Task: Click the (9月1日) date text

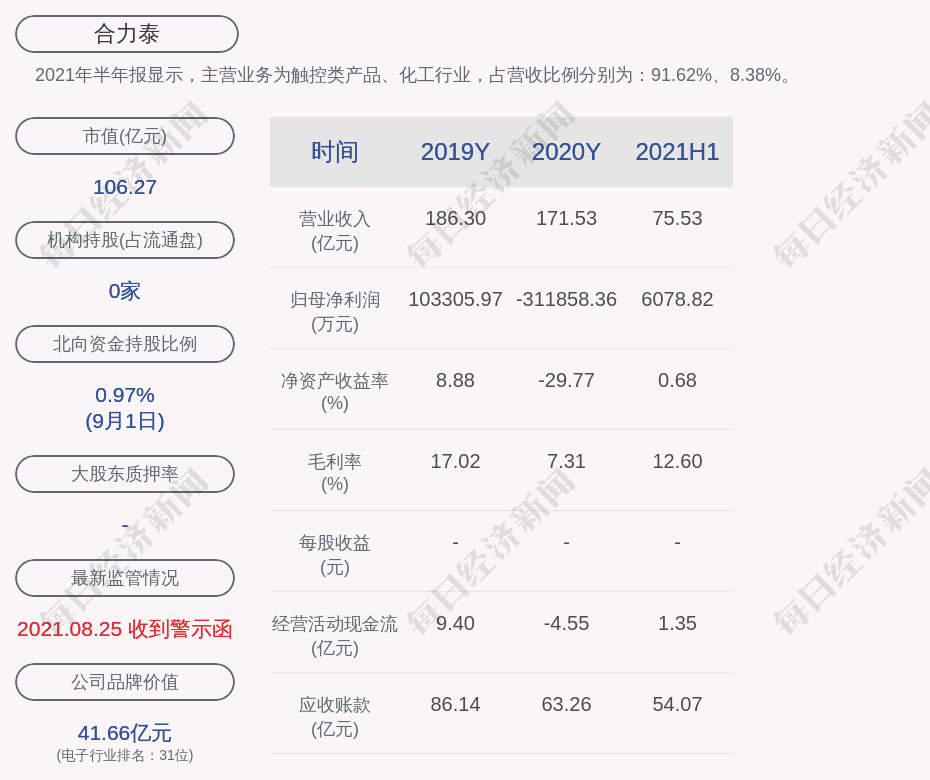Action: click(x=125, y=421)
